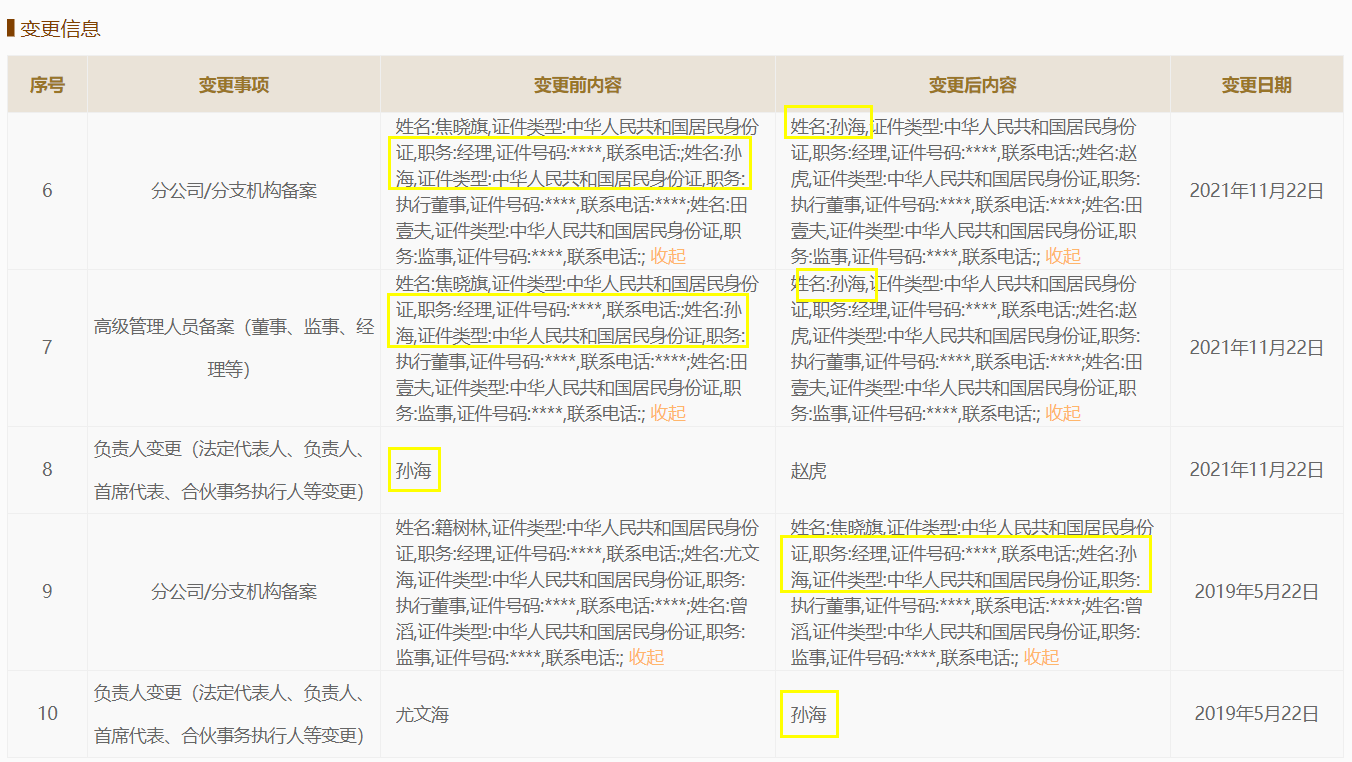Click 收起 in row 6 变更后内容 cell
1352x762 pixels.
1063,256
